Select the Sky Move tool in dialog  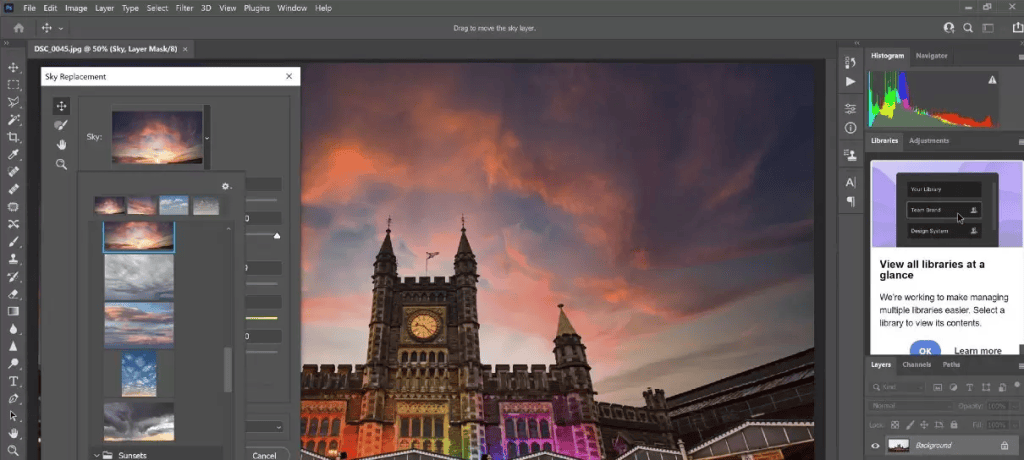(61, 106)
